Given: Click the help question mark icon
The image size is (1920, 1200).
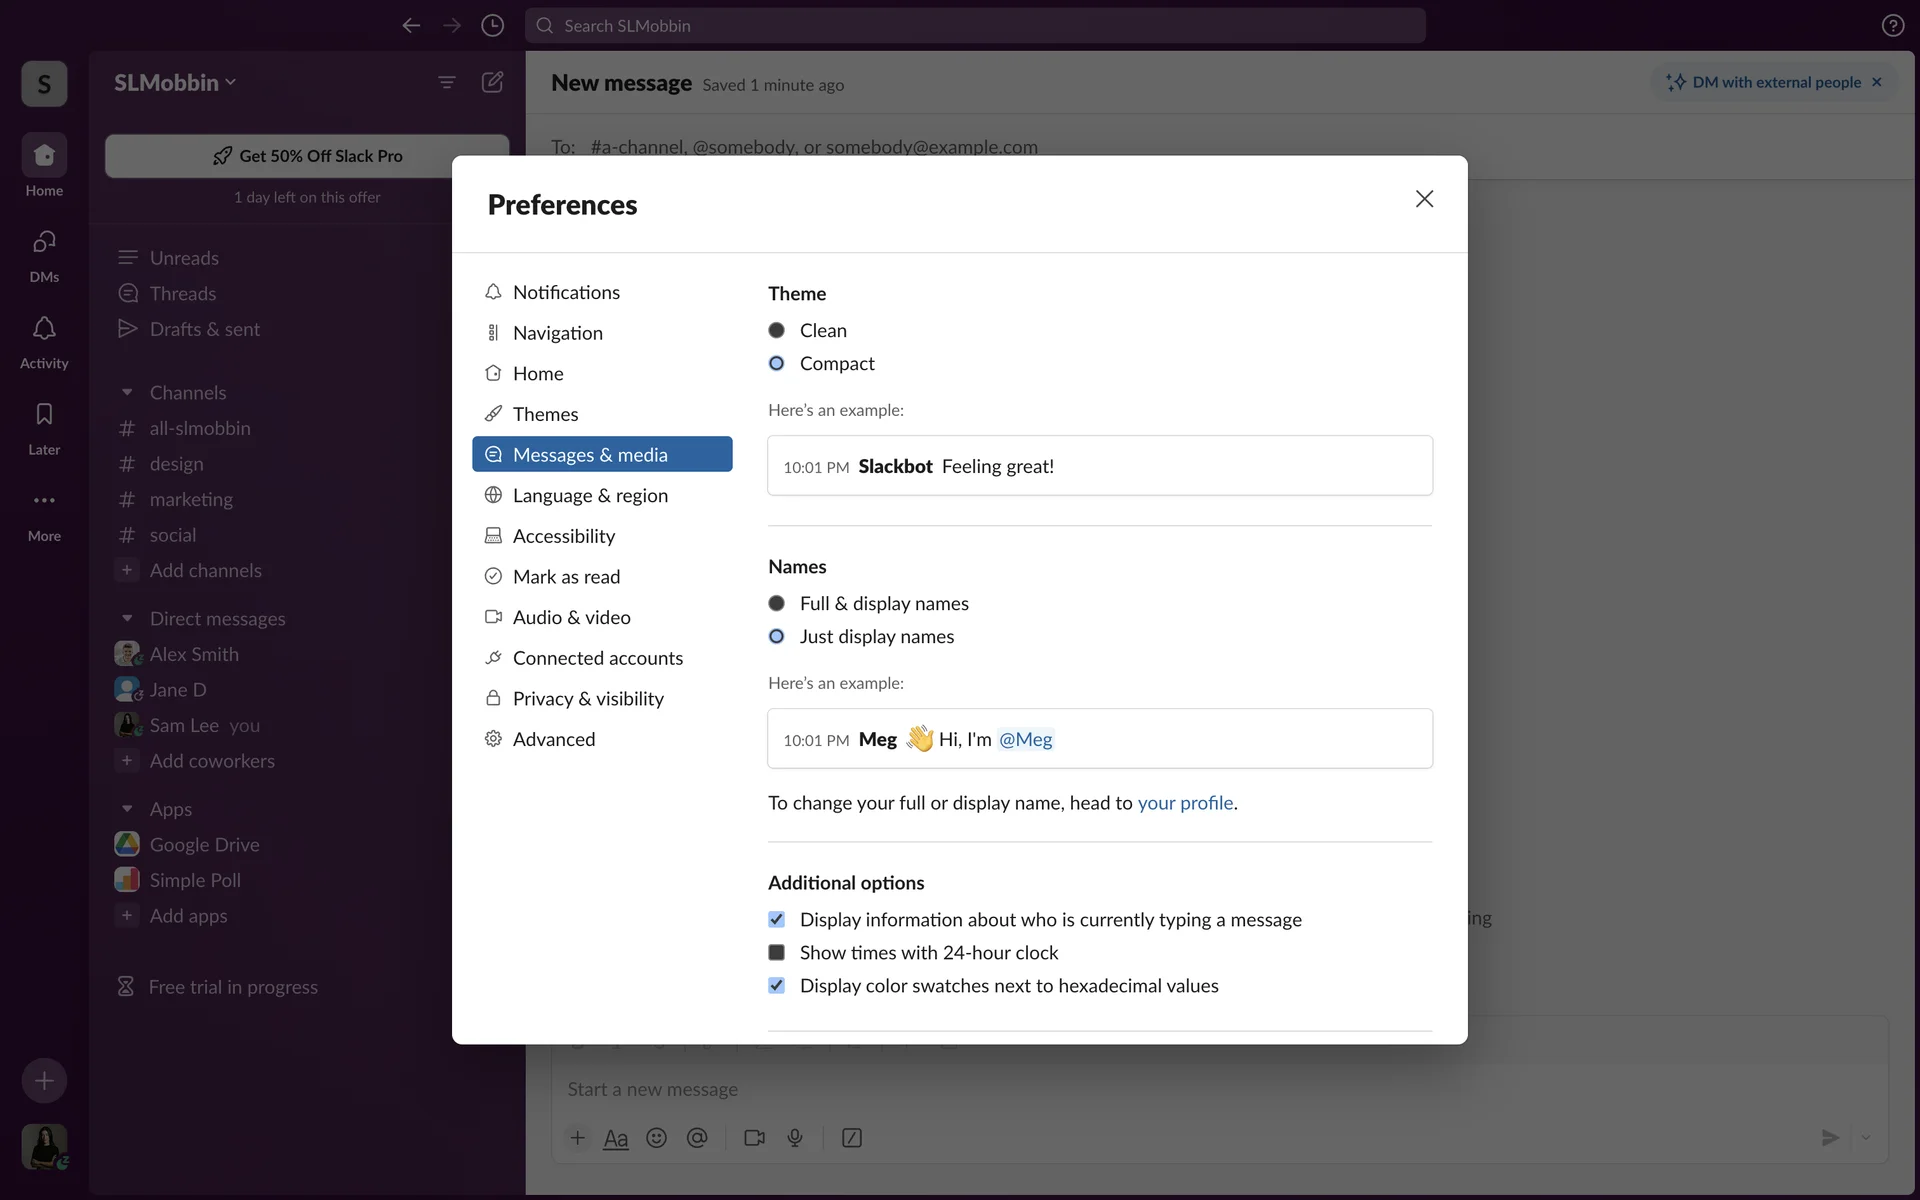Looking at the screenshot, I should click(1892, 26).
